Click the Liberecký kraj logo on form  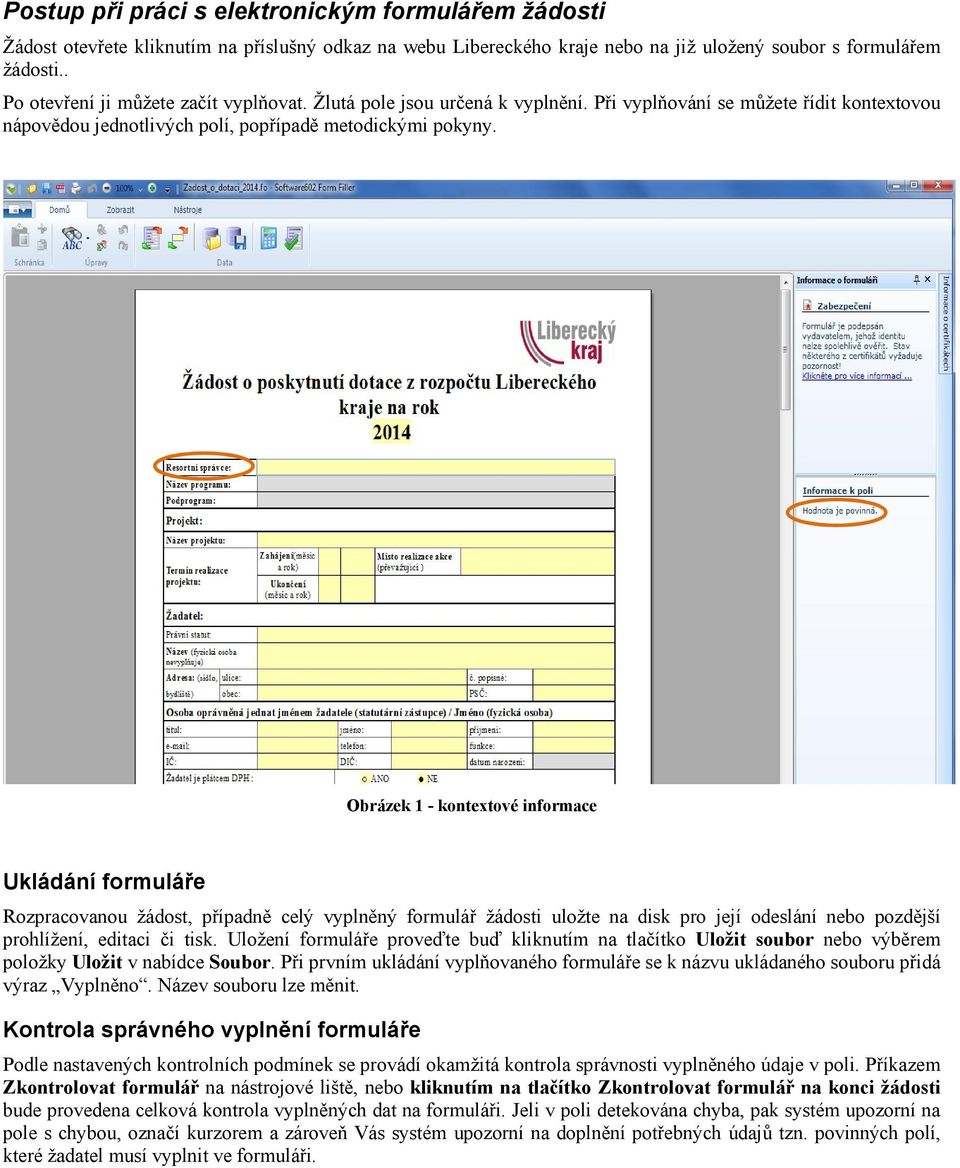click(x=568, y=341)
